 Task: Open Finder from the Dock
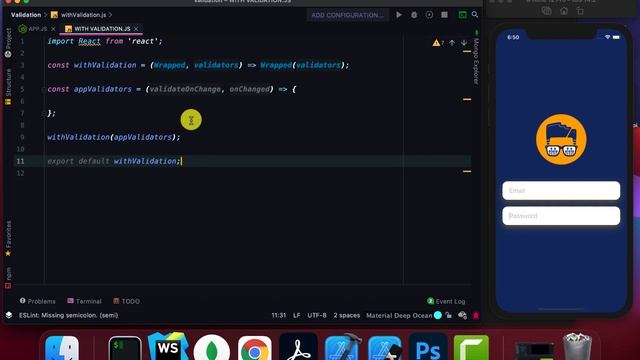click(62, 349)
